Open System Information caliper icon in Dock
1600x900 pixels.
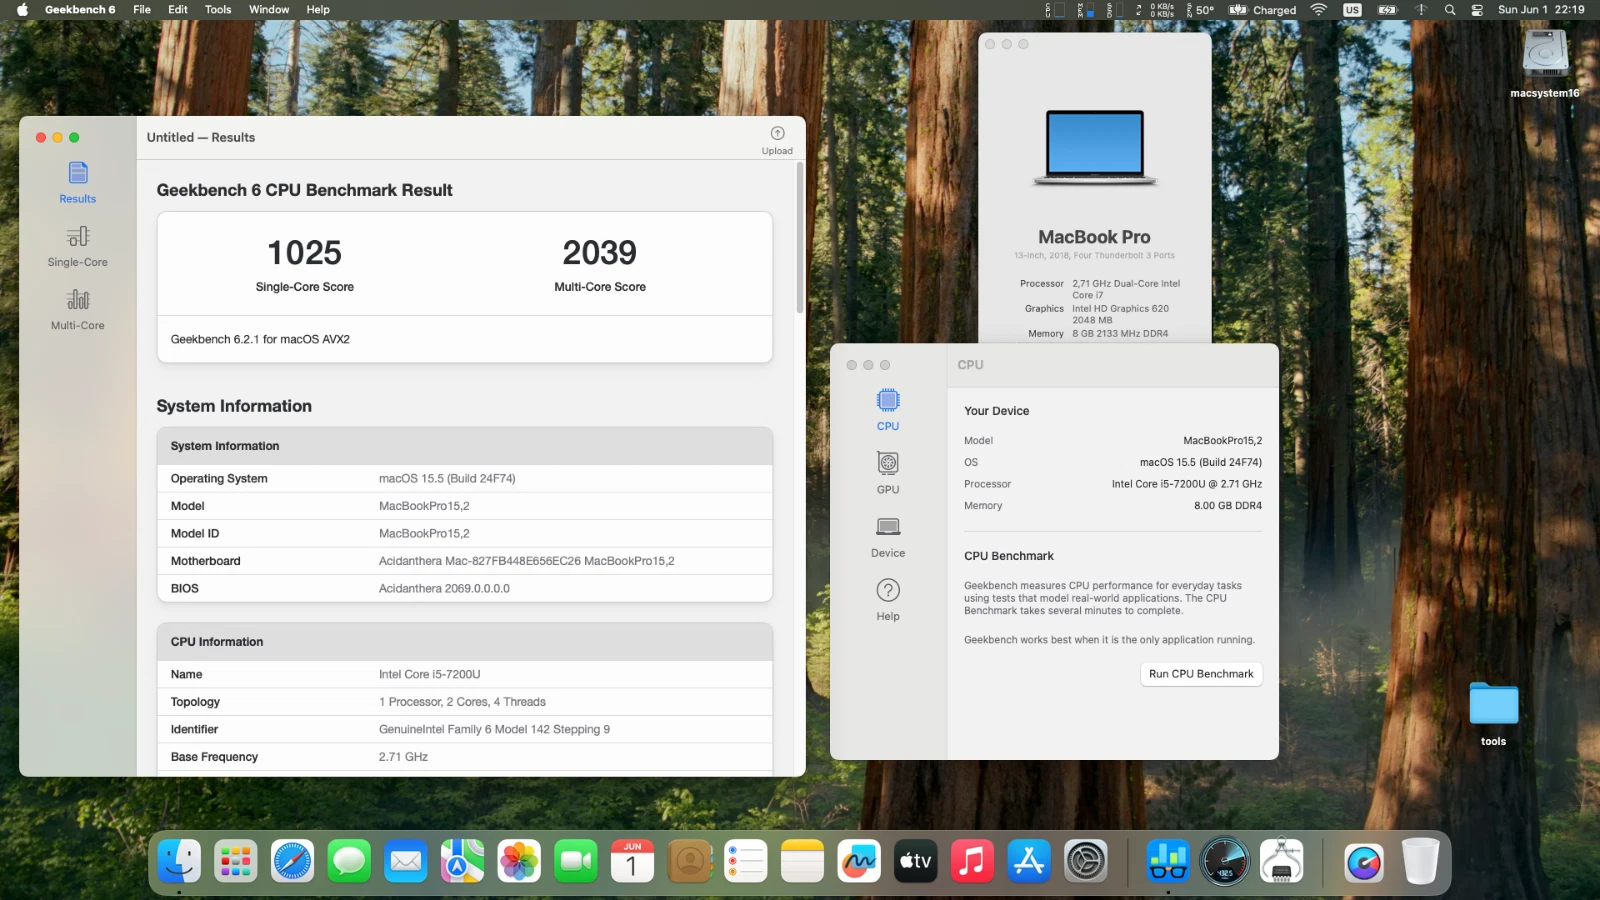[1282, 861]
